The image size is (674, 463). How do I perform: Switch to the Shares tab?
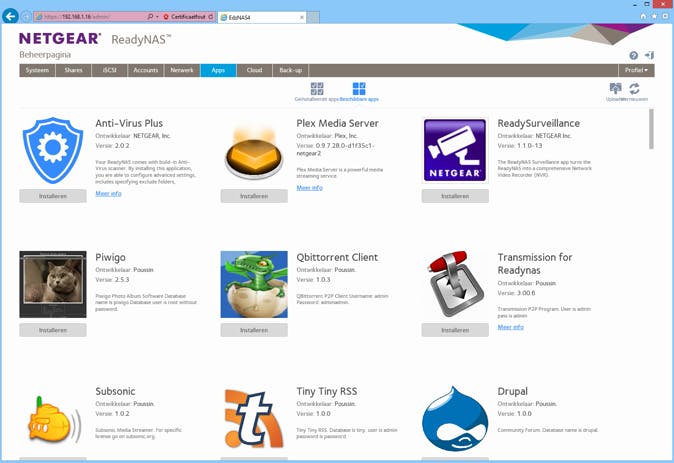[74, 70]
